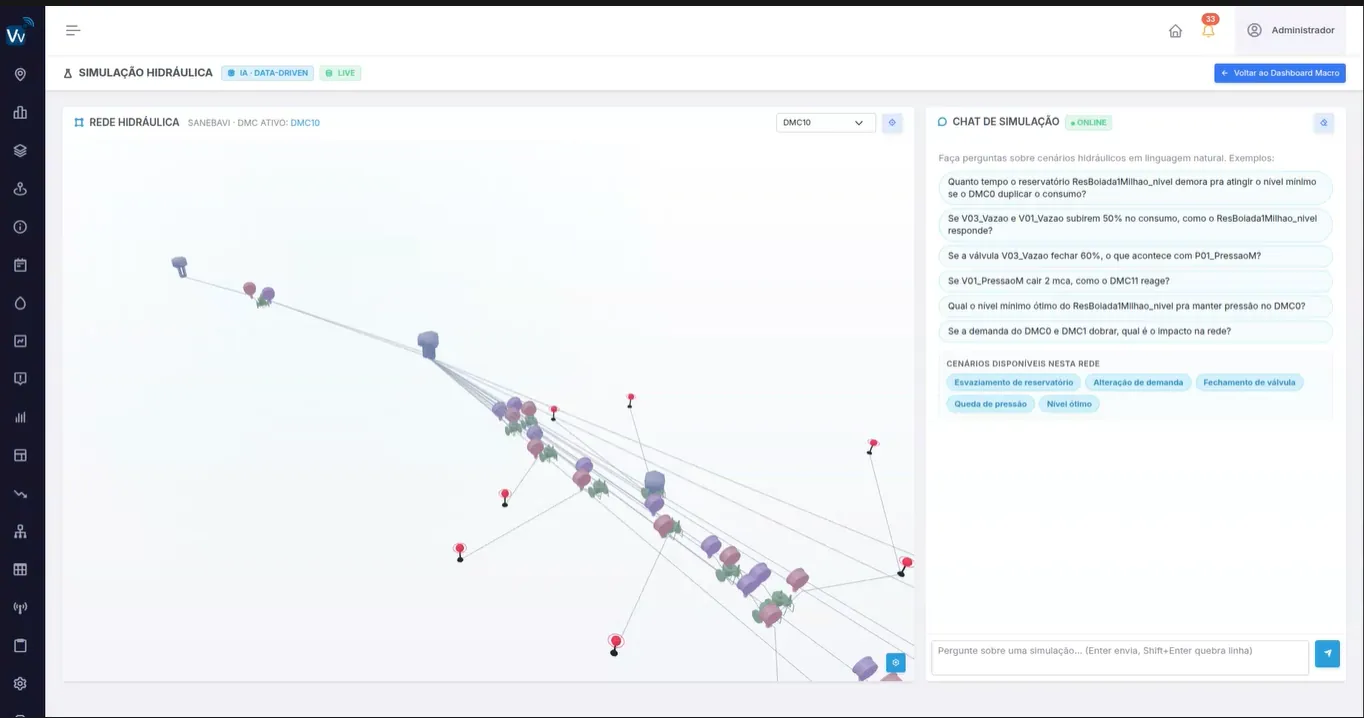1364x718 pixels.
Task: Select the Alteração de demanda scenario chip
Action: tap(1138, 382)
